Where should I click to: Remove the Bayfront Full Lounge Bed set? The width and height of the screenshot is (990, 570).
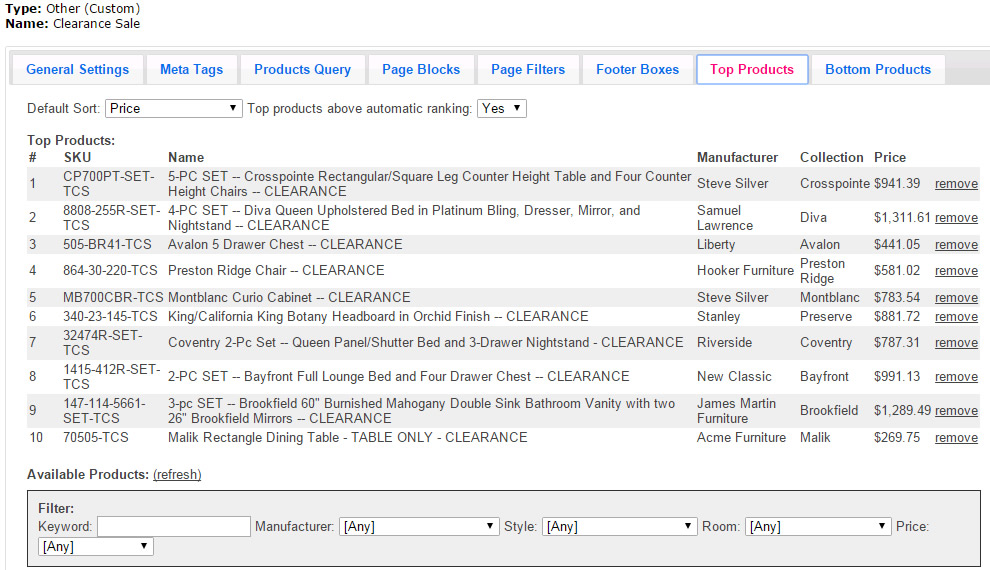tap(956, 377)
